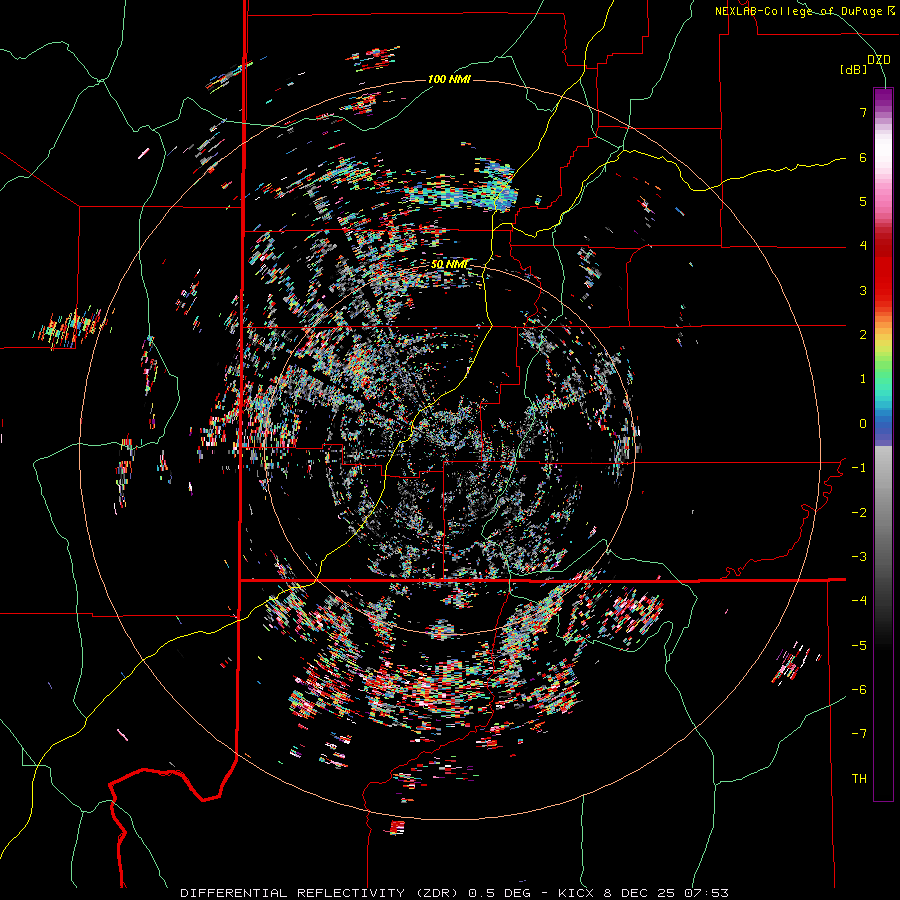Click the "100 NMI" range ring label
Screen dimensions: 900x900
click(x=449, y=79)
